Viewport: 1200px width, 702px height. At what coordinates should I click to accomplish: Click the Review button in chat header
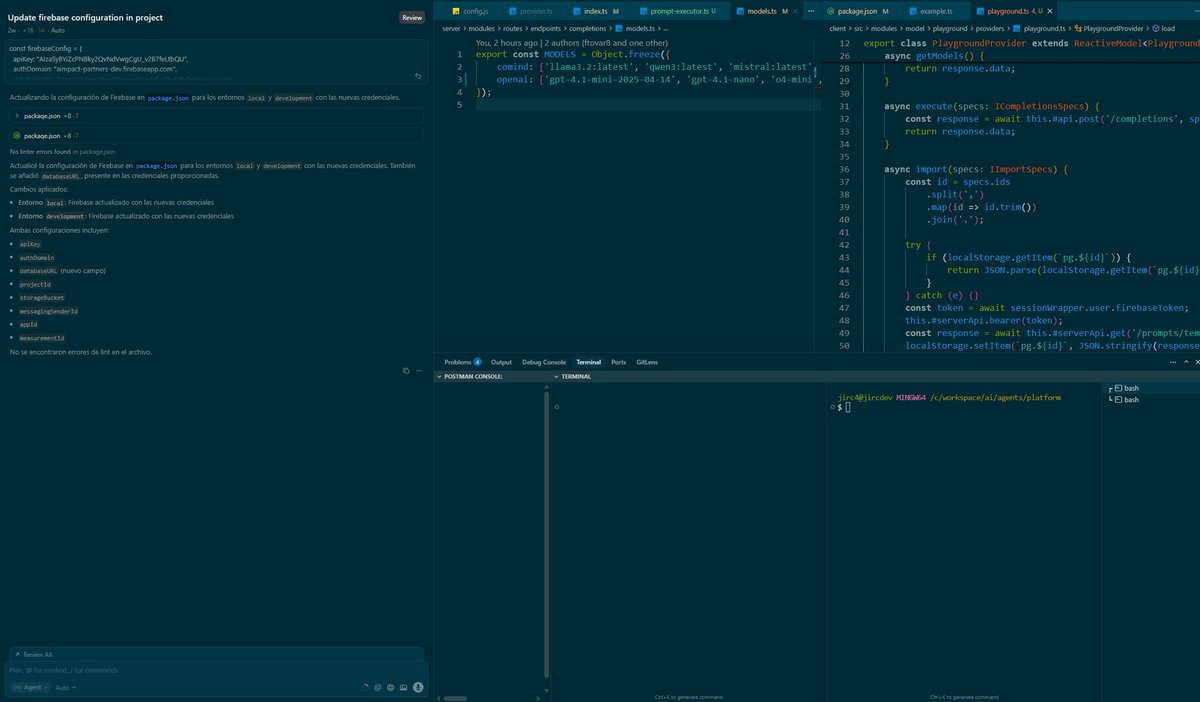coord(412,18)
